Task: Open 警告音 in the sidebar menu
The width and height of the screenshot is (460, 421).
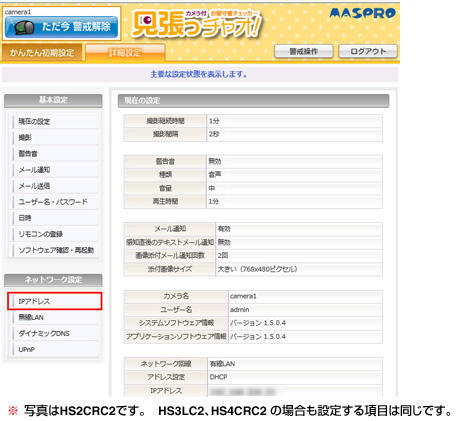Action: [x=54, y=154]
